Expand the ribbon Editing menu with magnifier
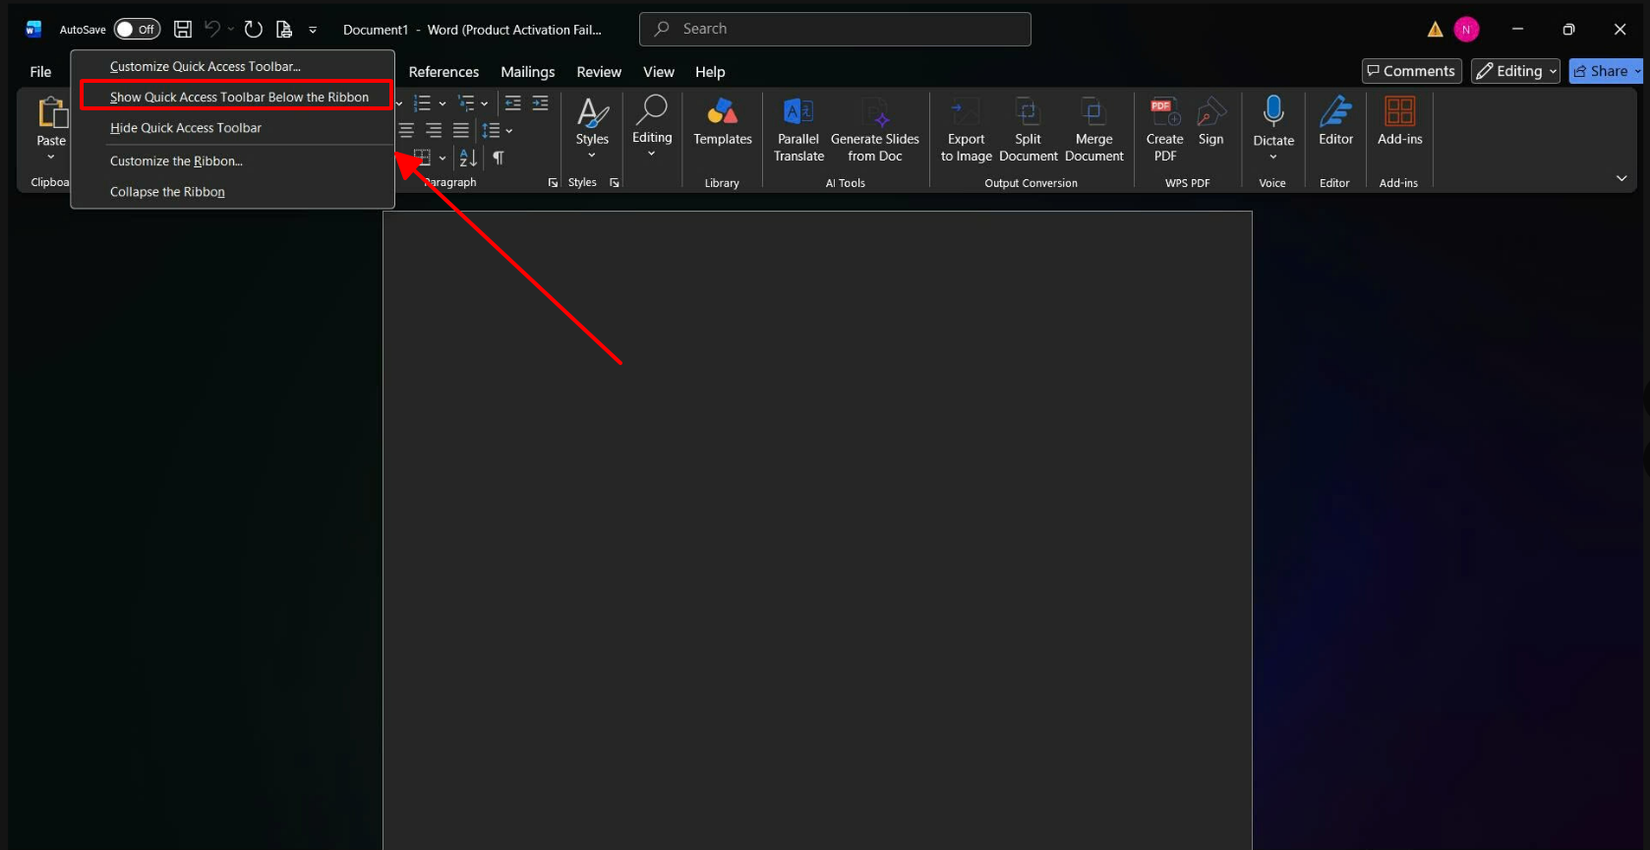Screen dimensions: 1650x850 point(652,127)
